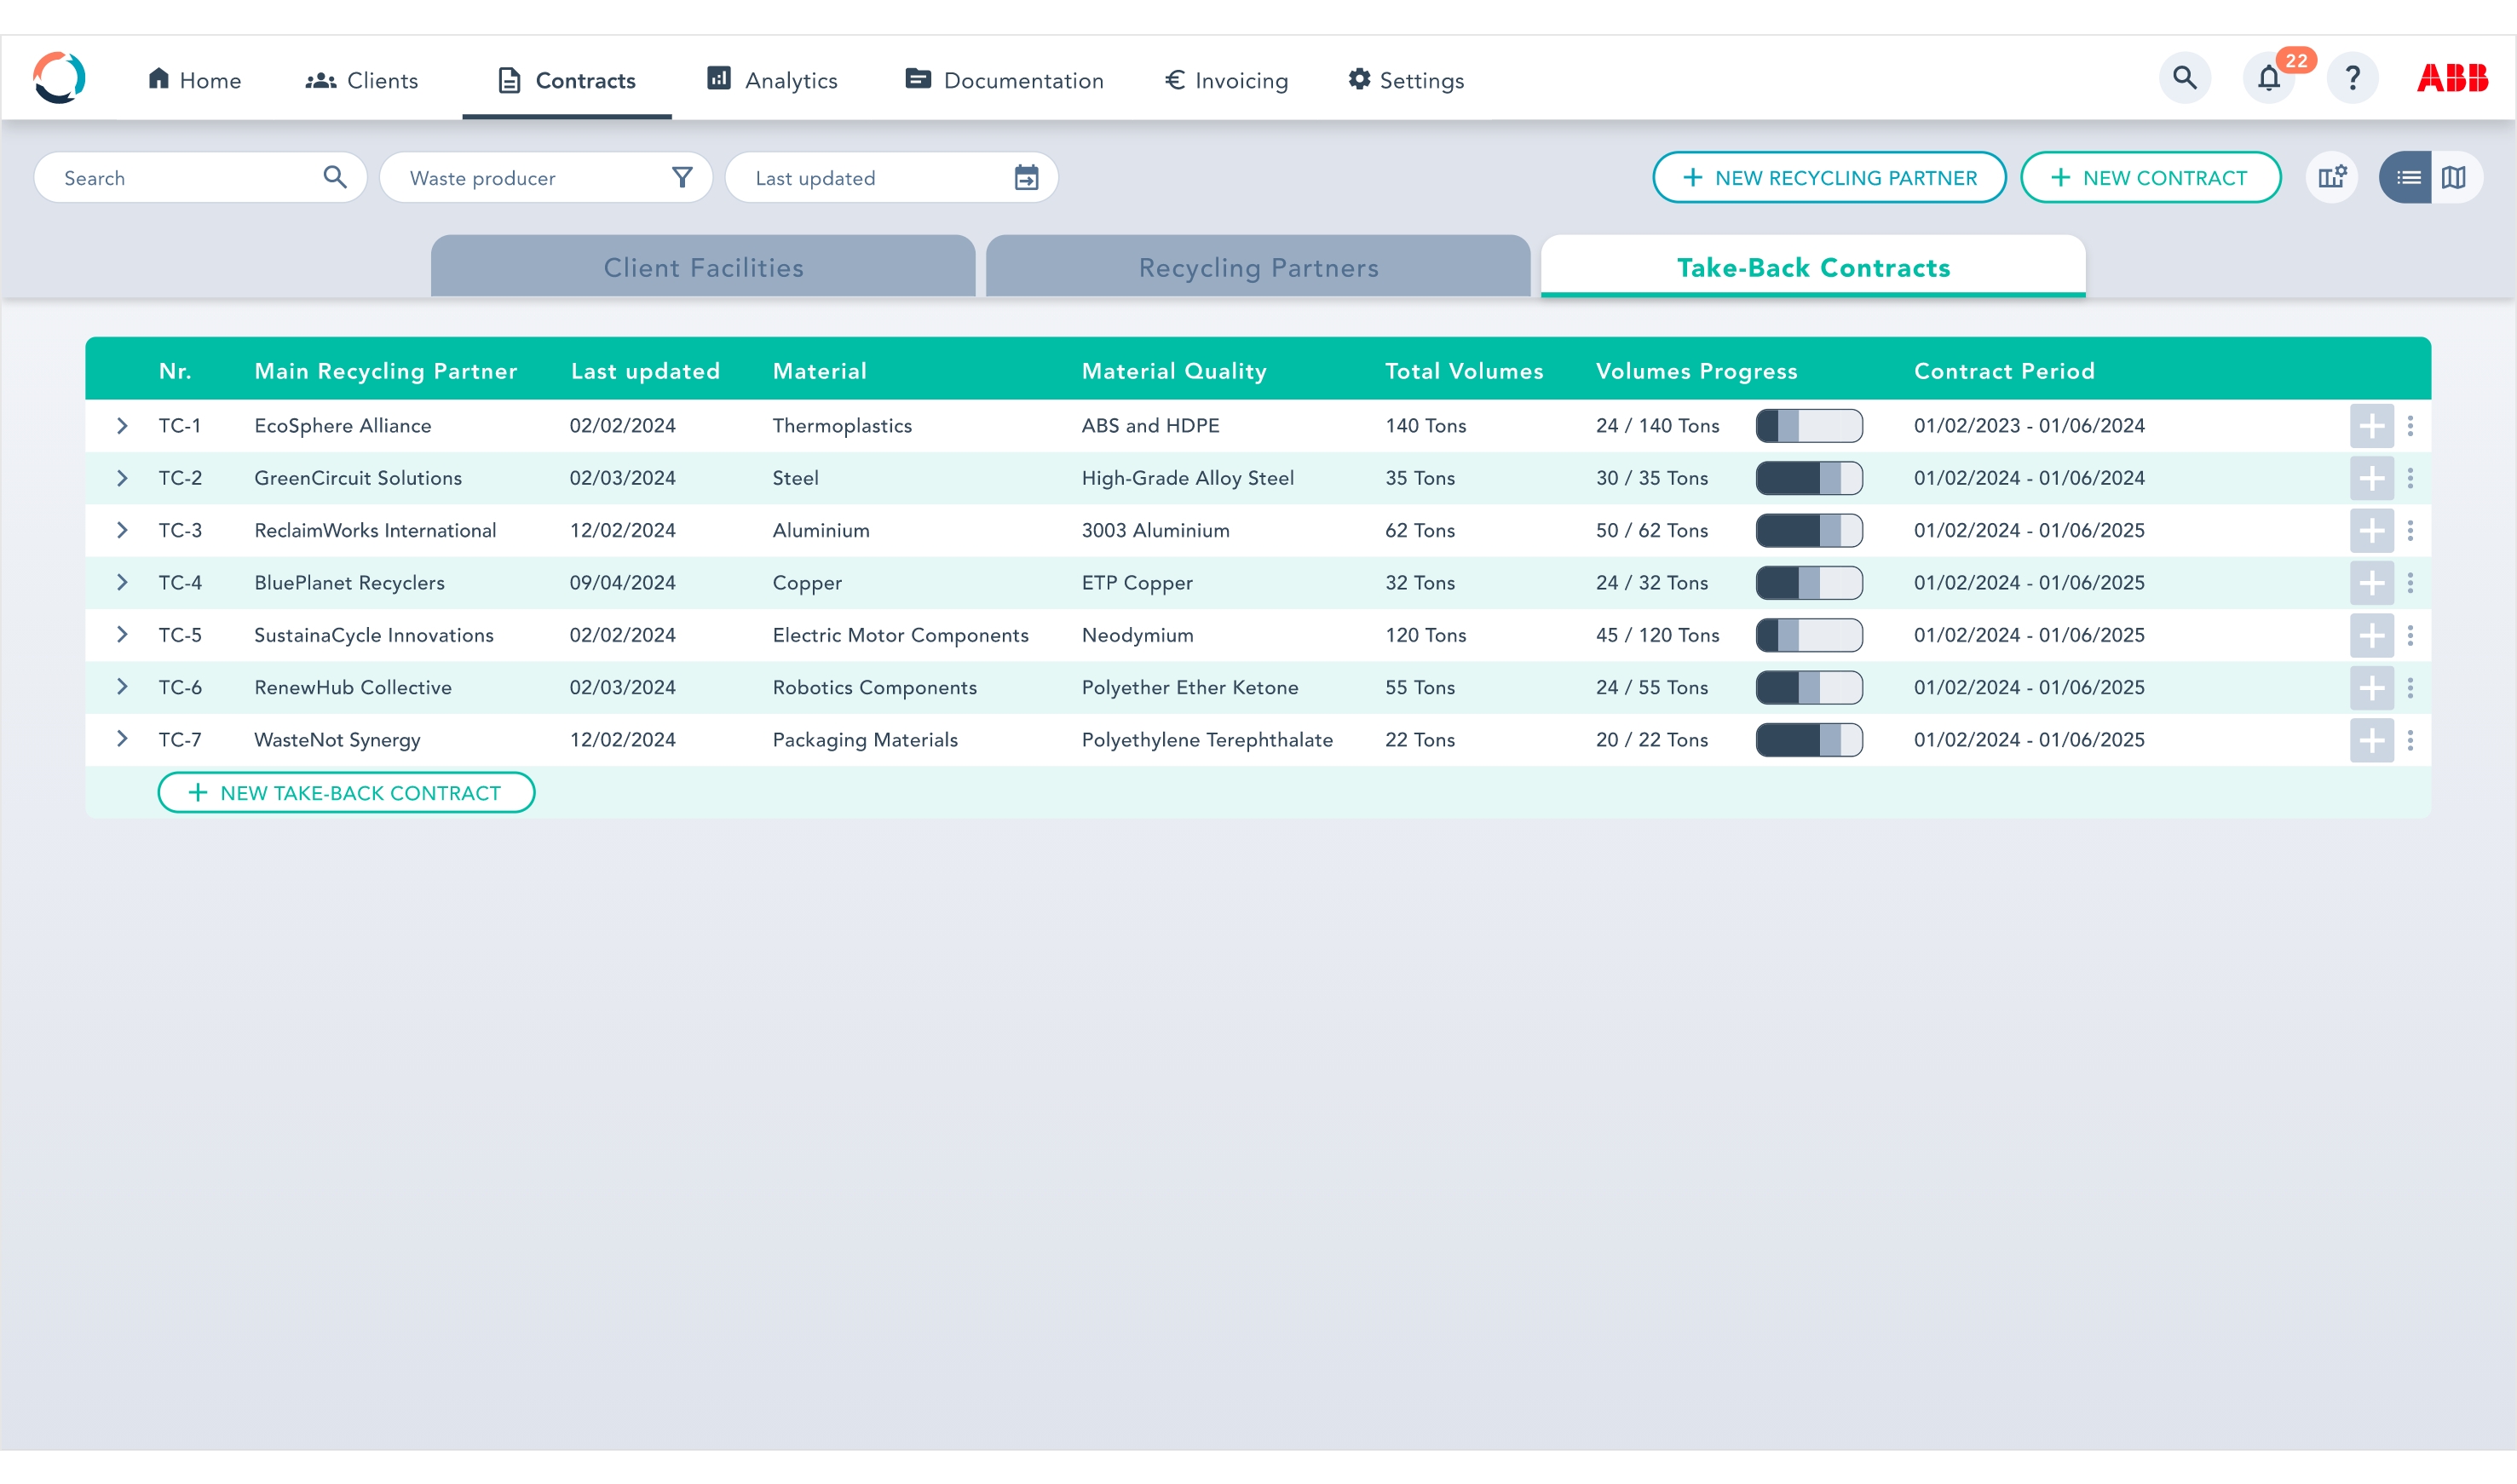The height and width of the screenshot is (1484, 2517).
Task: Click the top-right search magnifier icon
Action: 2184,79
